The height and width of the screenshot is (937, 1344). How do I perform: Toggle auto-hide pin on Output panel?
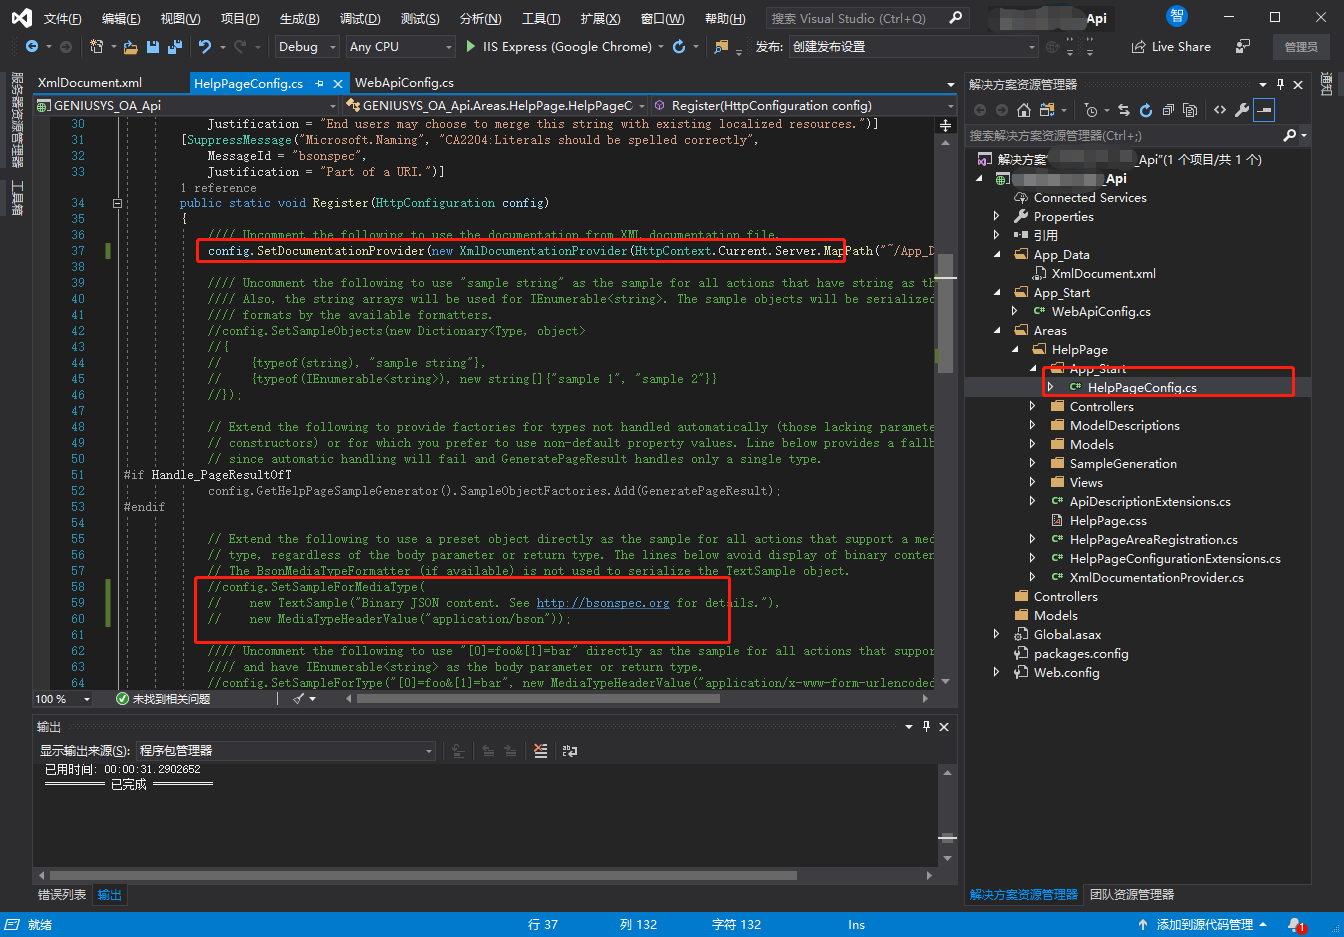pos(926,727)
